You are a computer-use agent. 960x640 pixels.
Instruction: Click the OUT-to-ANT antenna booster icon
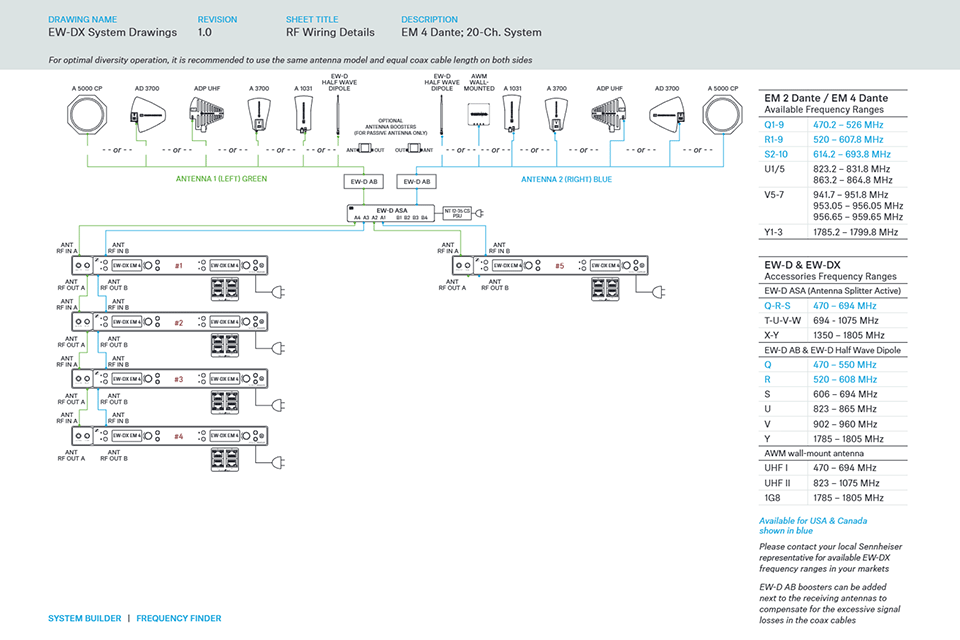(x=414, y=149)
